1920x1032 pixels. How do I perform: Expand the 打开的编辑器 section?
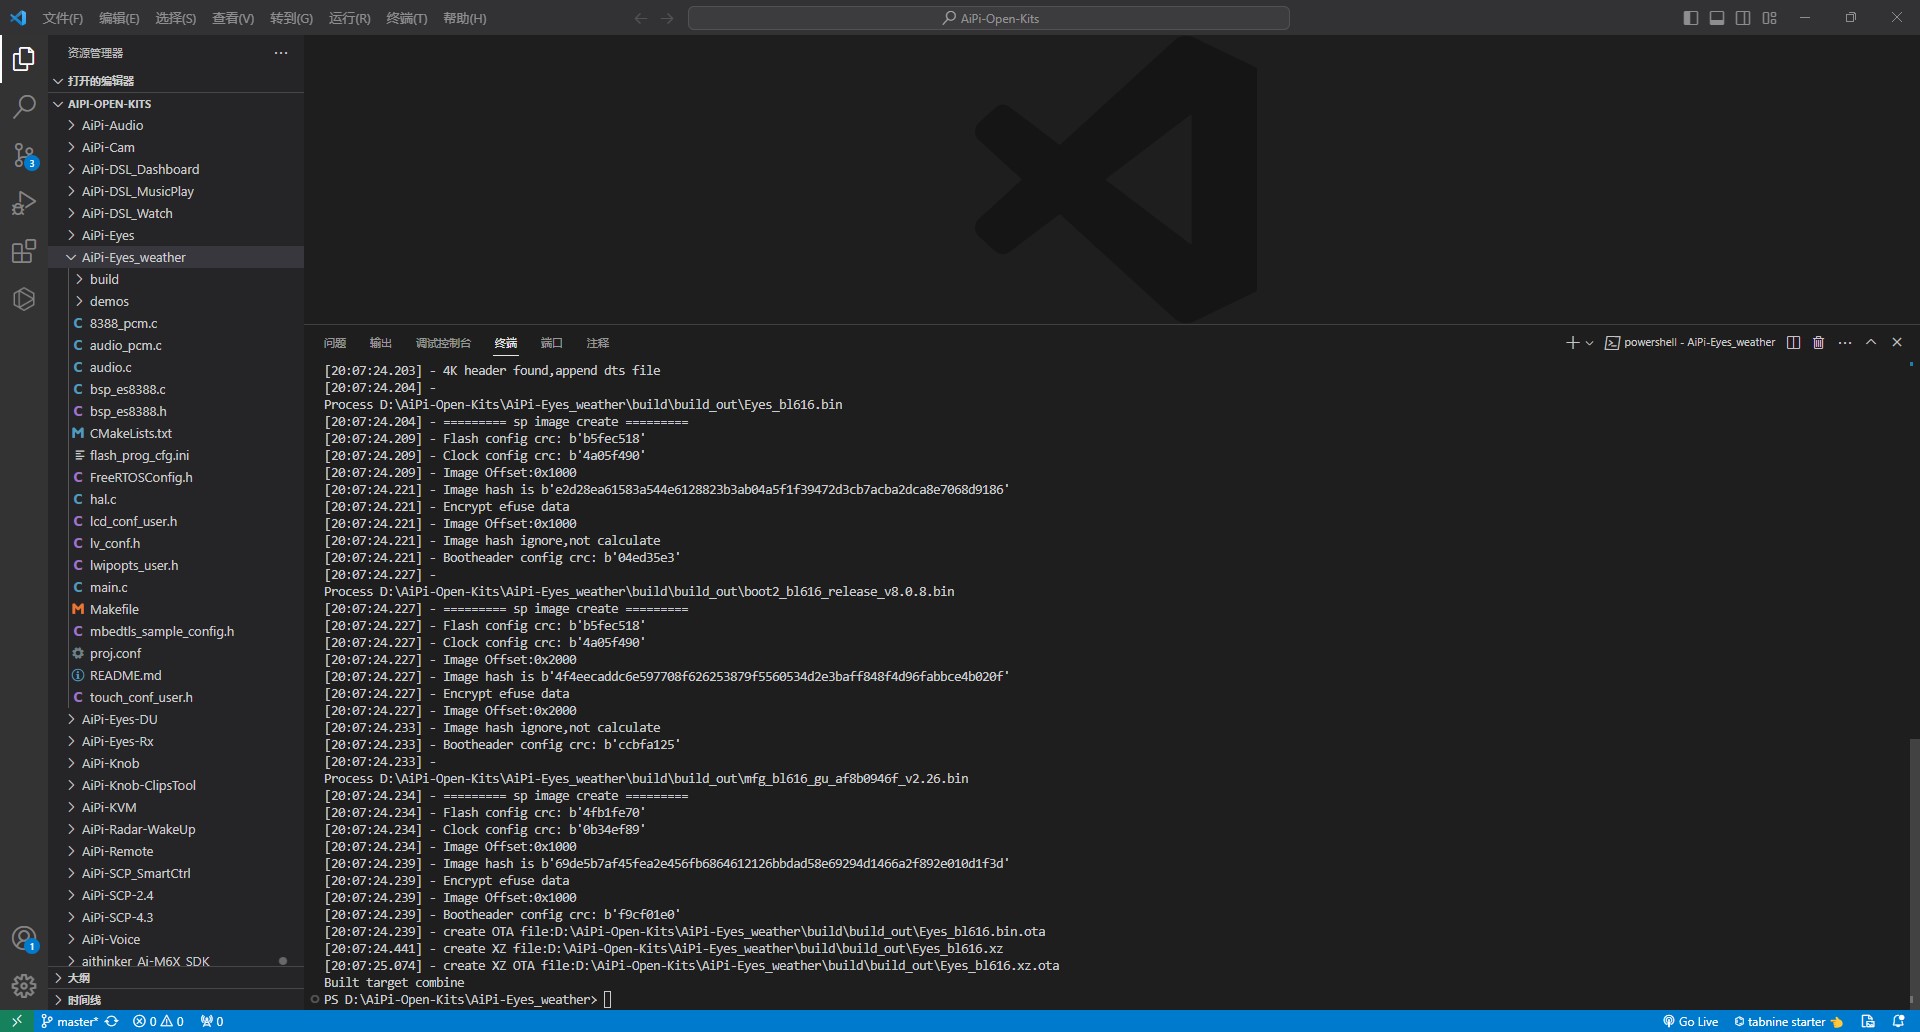176,81
